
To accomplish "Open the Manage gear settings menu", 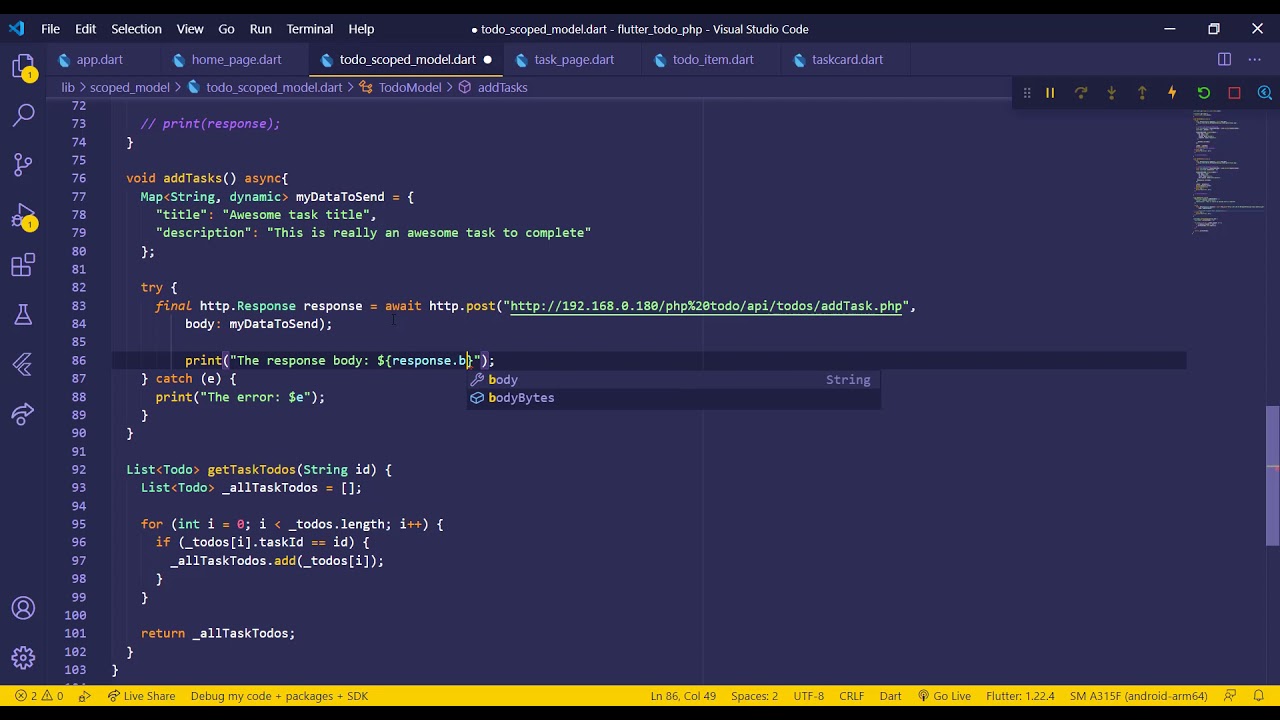I will (23, 657).
